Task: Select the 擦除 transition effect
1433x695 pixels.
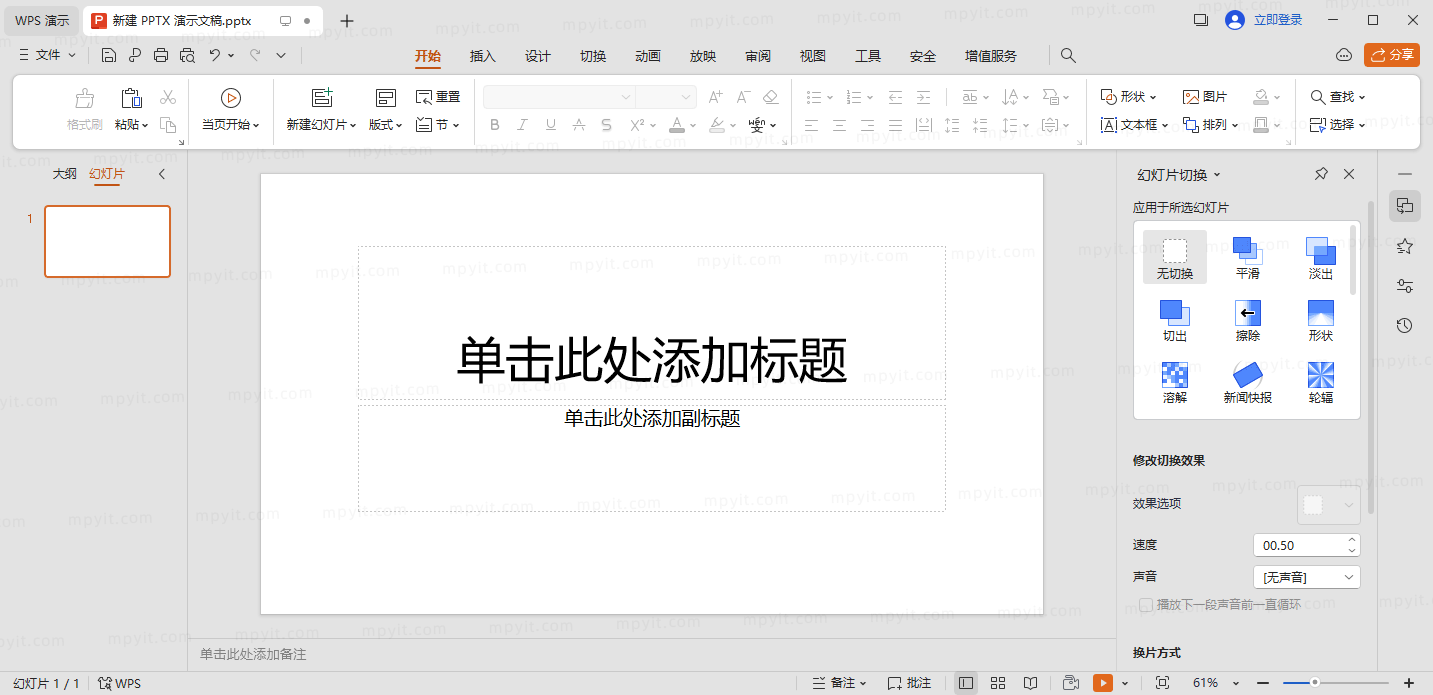Action: click(1247, 320)
